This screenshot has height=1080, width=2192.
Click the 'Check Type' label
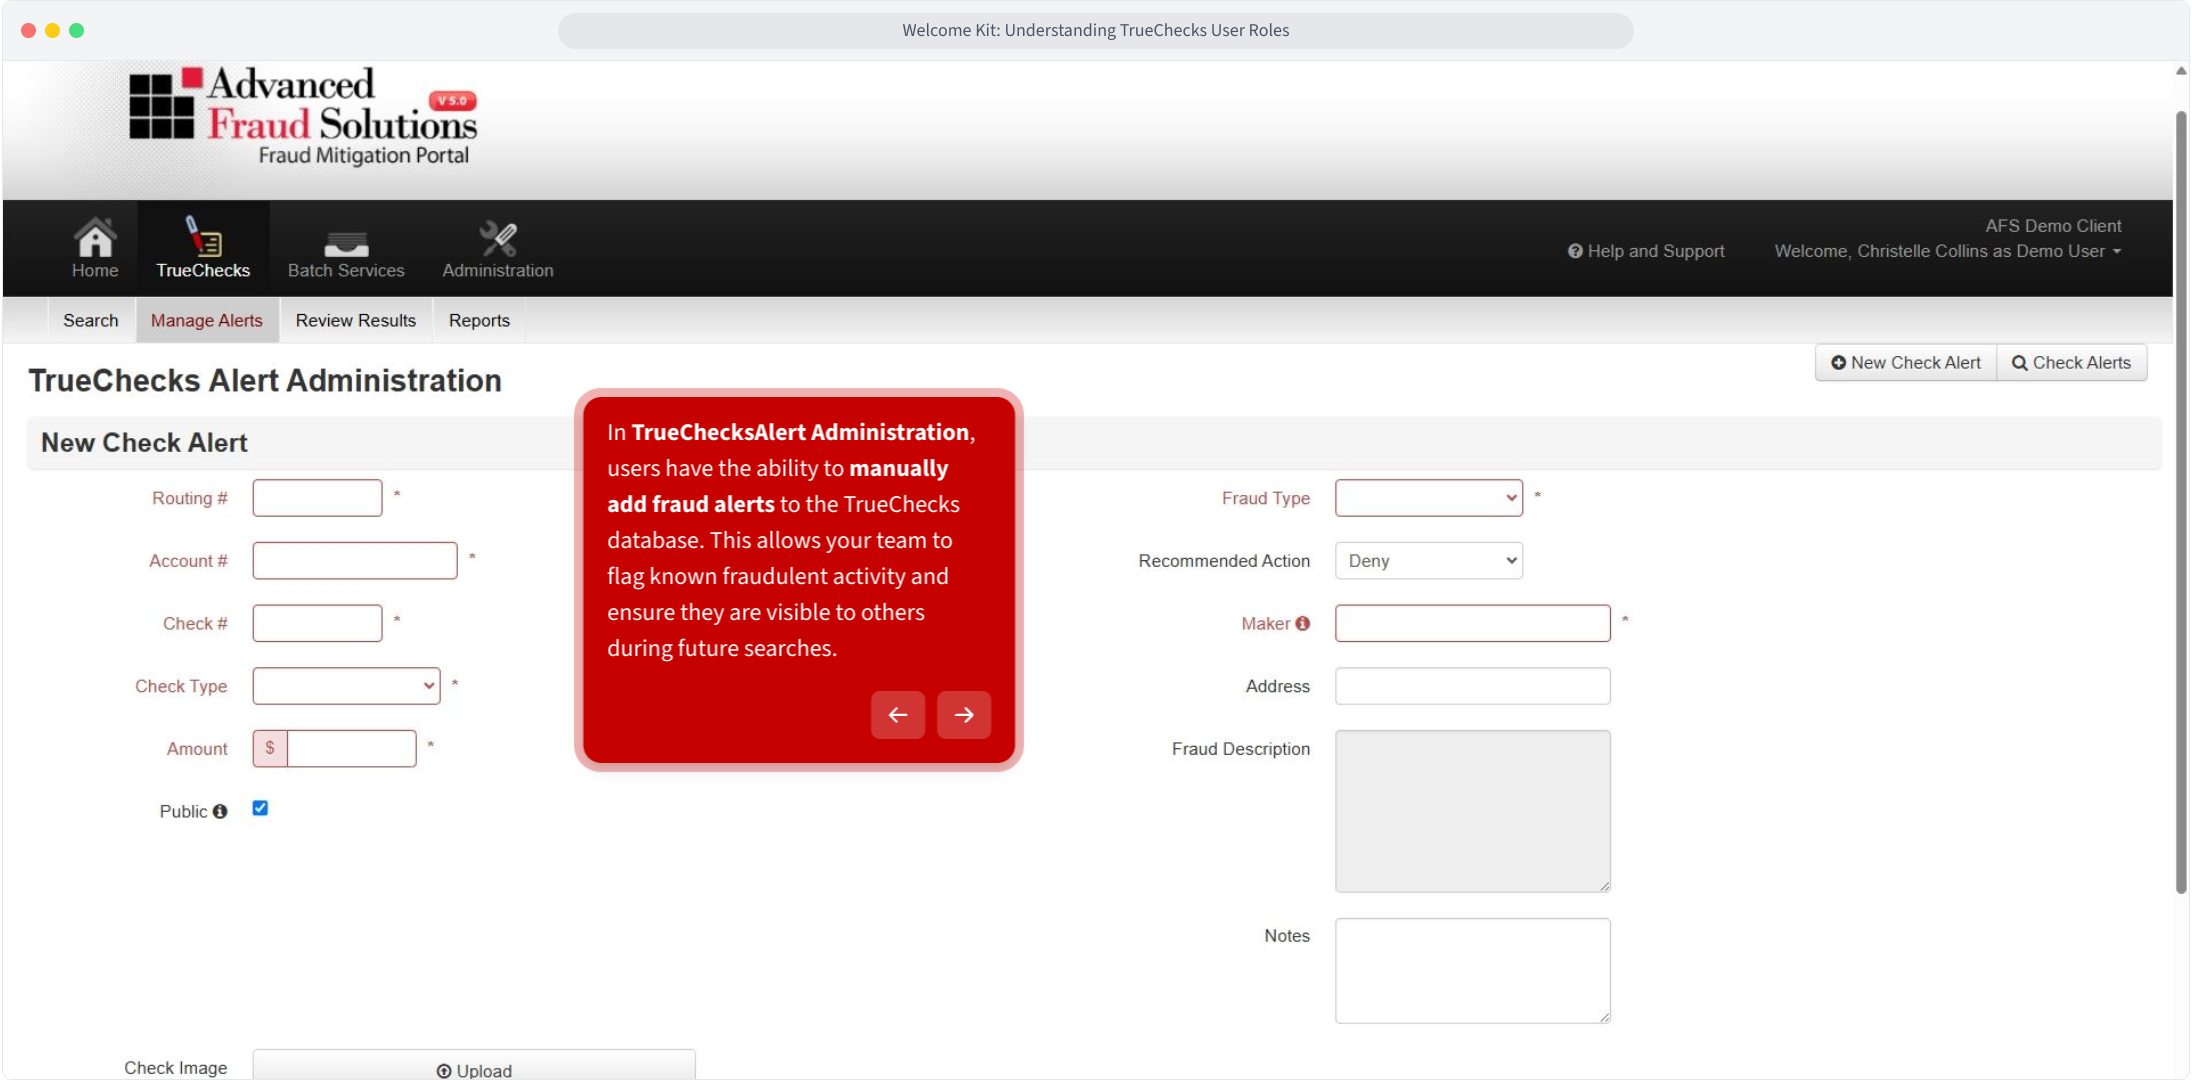pyautogui.click(x=181, y=686)
